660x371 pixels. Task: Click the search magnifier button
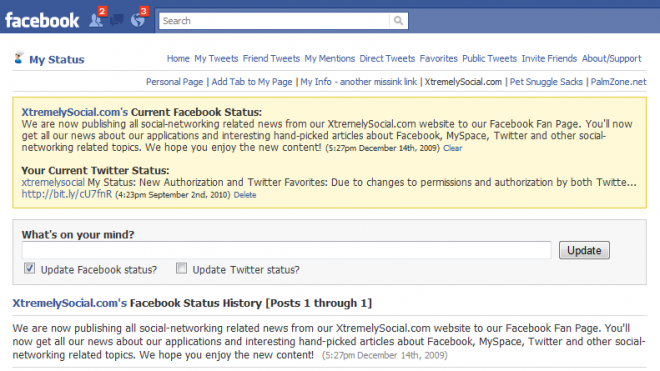coord(398,21)
